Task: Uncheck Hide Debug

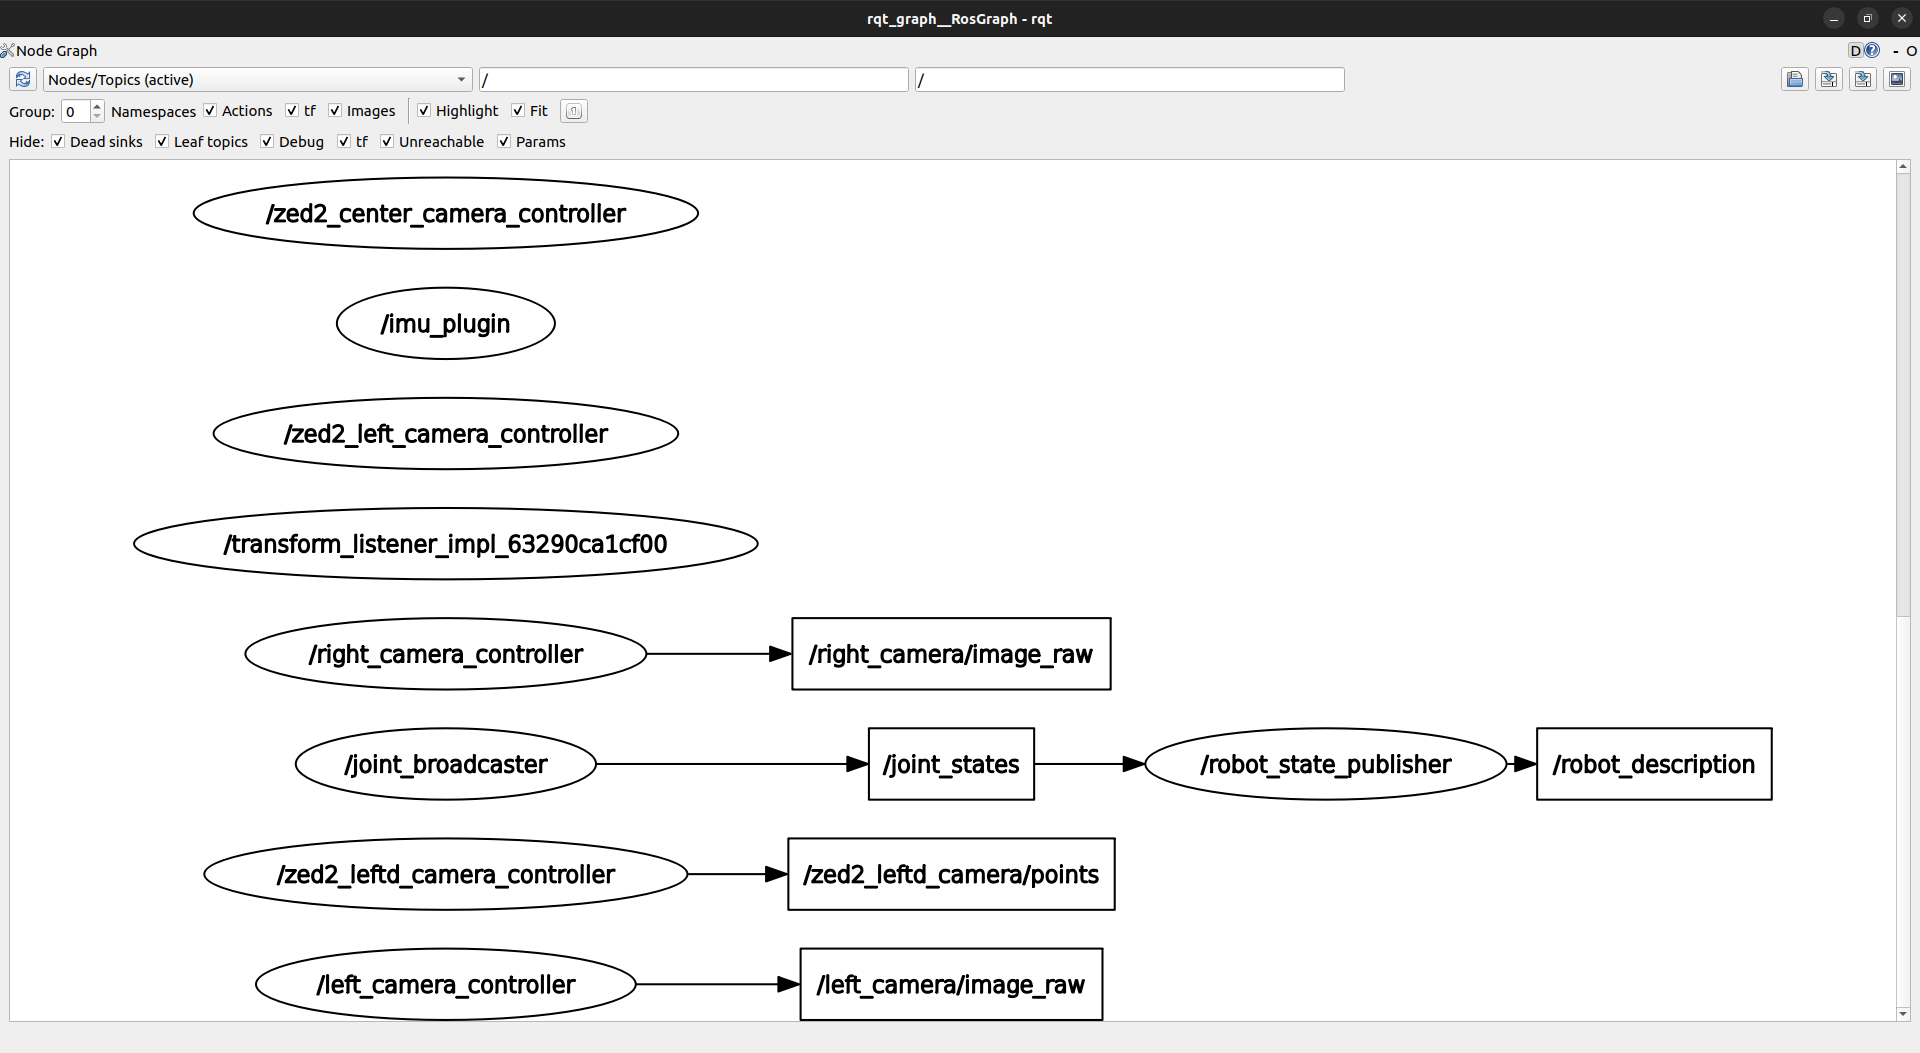Action: pyautogui.click(x=267, y=141)
